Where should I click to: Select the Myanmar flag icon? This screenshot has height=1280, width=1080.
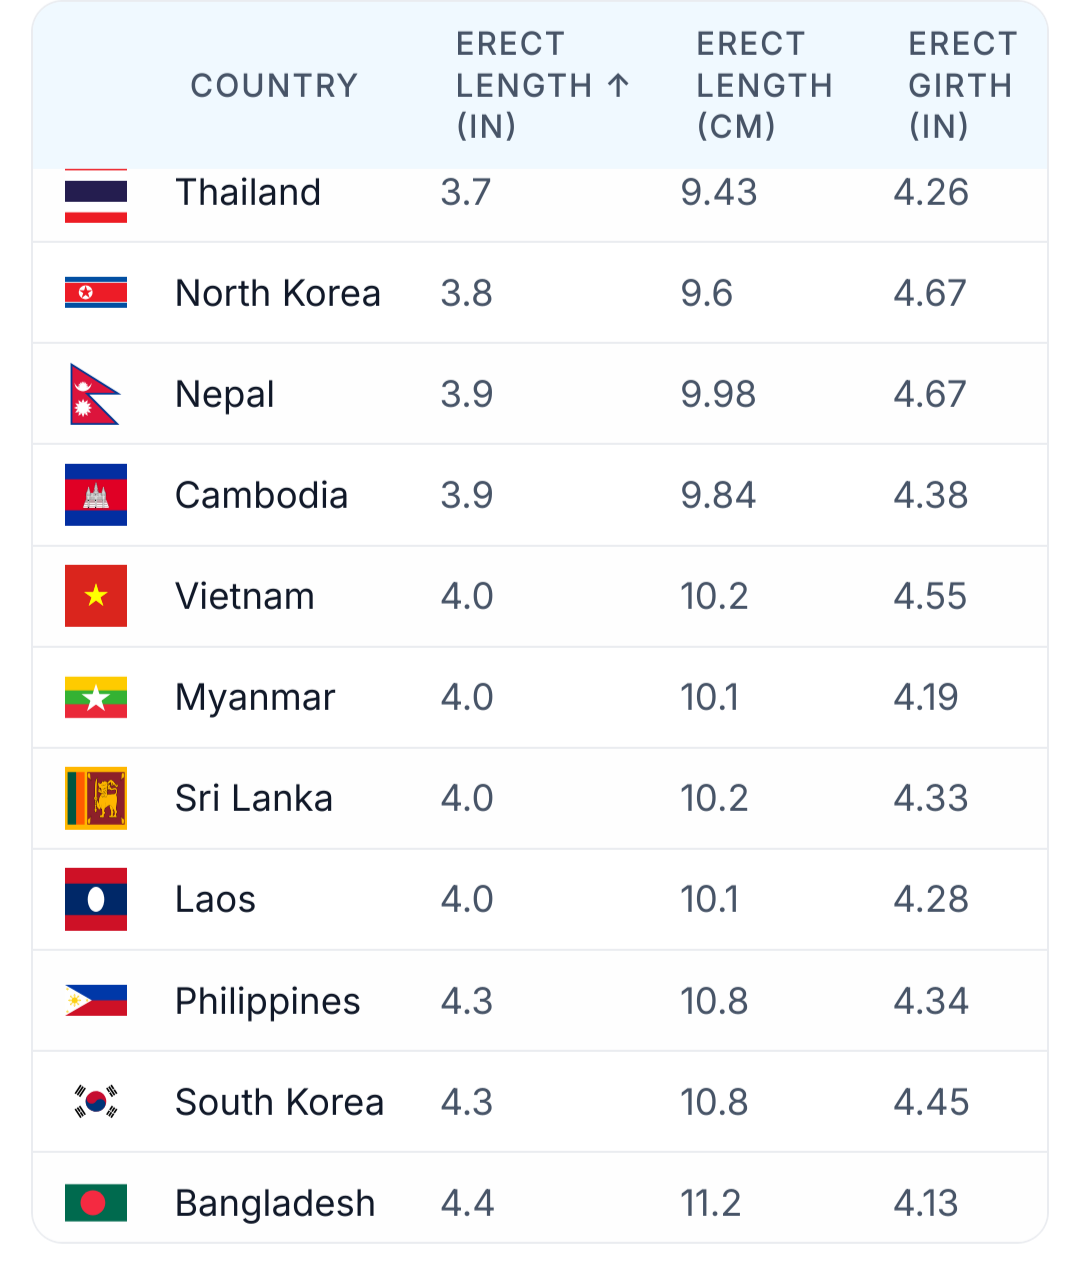[x=96, y=697]
